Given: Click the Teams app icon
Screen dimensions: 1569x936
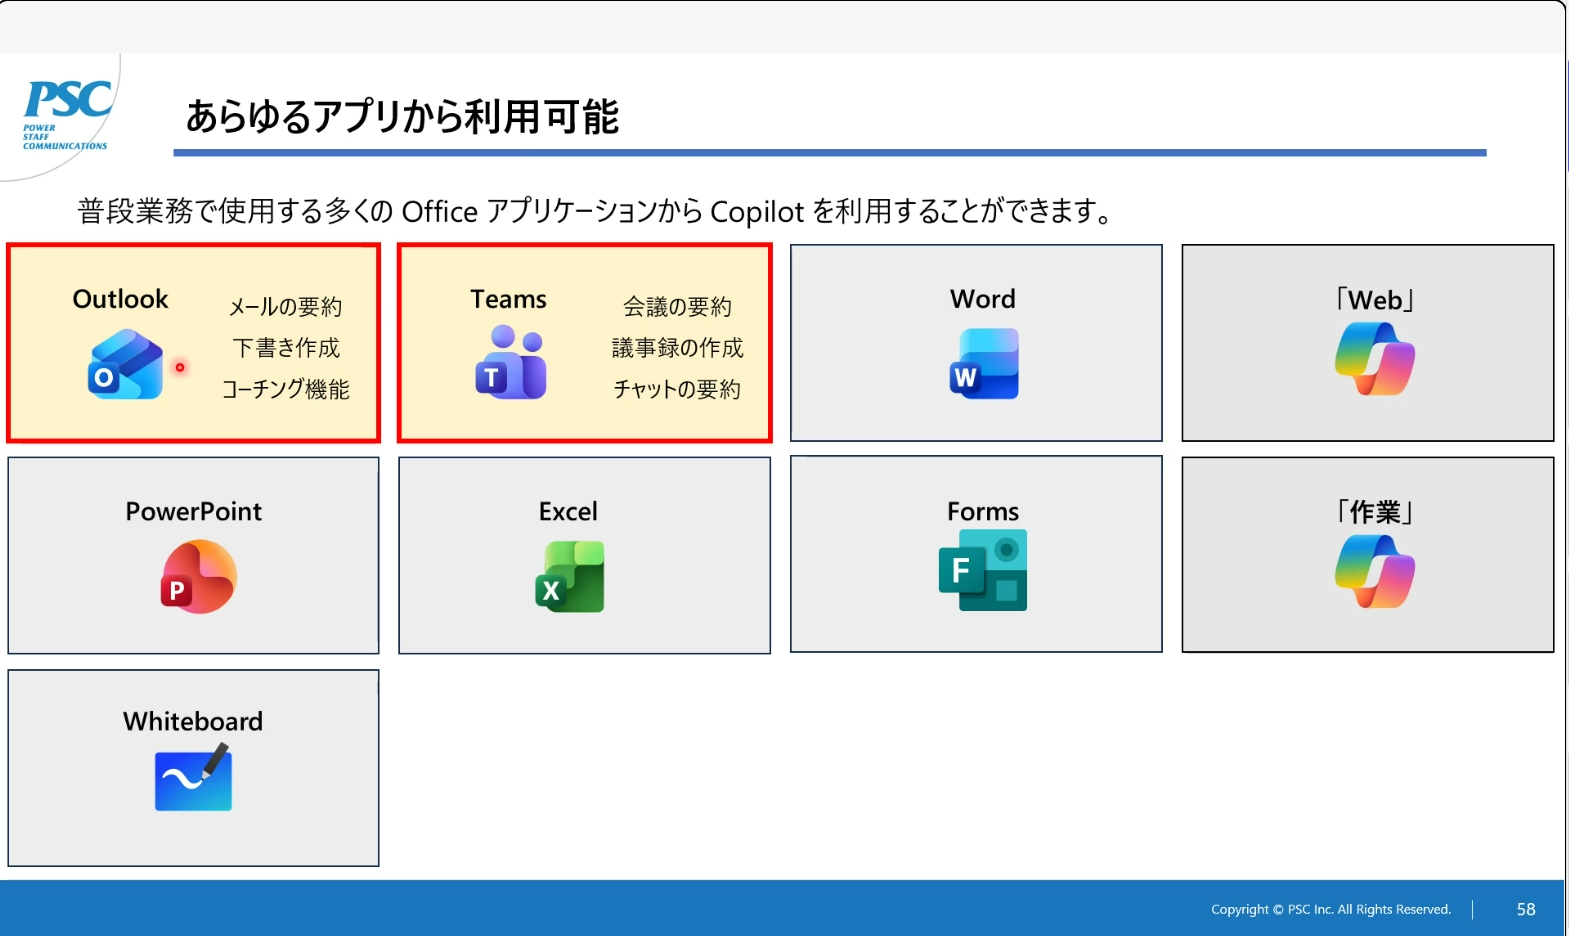Looking at the screenshot, I should pyautogui.click(x=510, y=362).
